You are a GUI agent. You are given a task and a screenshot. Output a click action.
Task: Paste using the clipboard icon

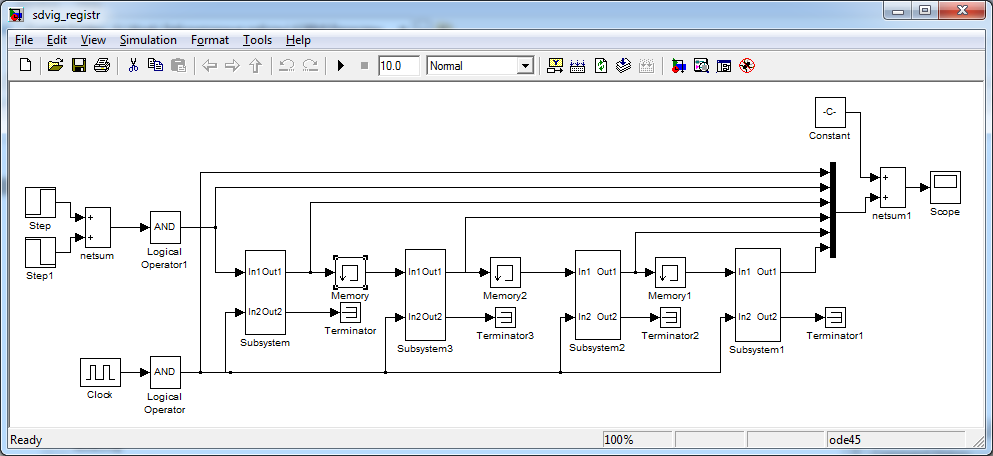point(179,65)
